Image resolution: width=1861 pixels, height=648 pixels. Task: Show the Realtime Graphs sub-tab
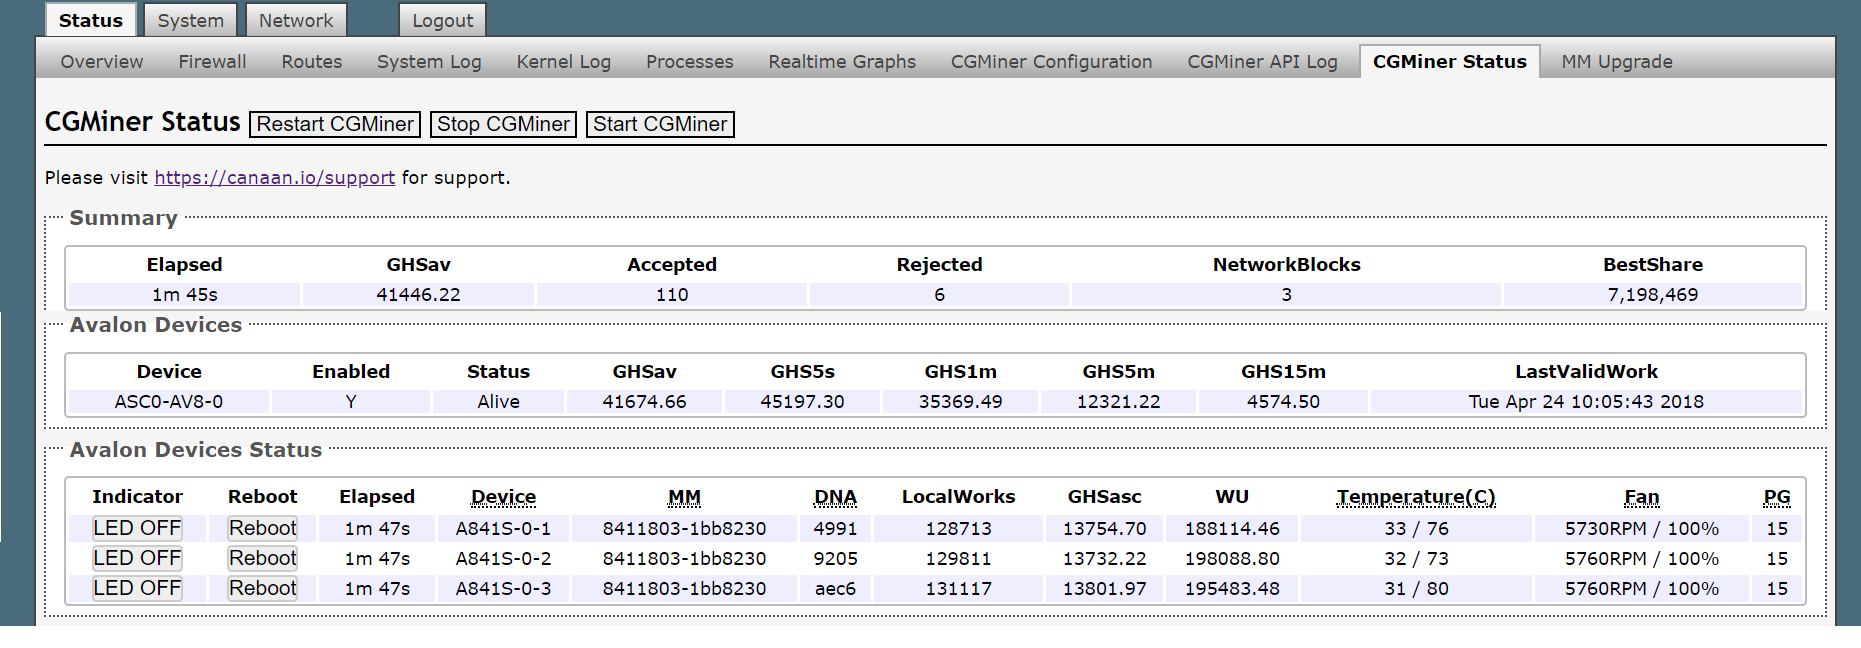click(x=842, y=62)
